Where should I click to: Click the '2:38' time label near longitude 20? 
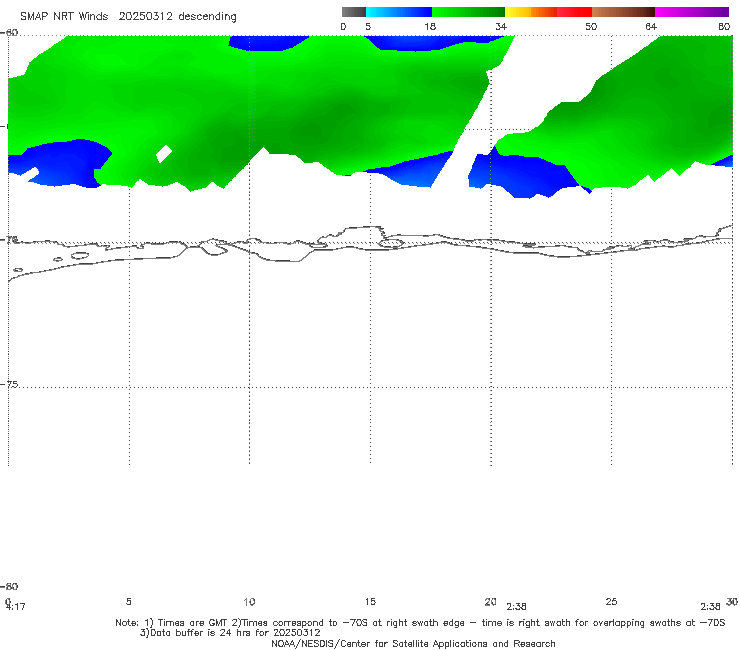(x=516, y=607)
